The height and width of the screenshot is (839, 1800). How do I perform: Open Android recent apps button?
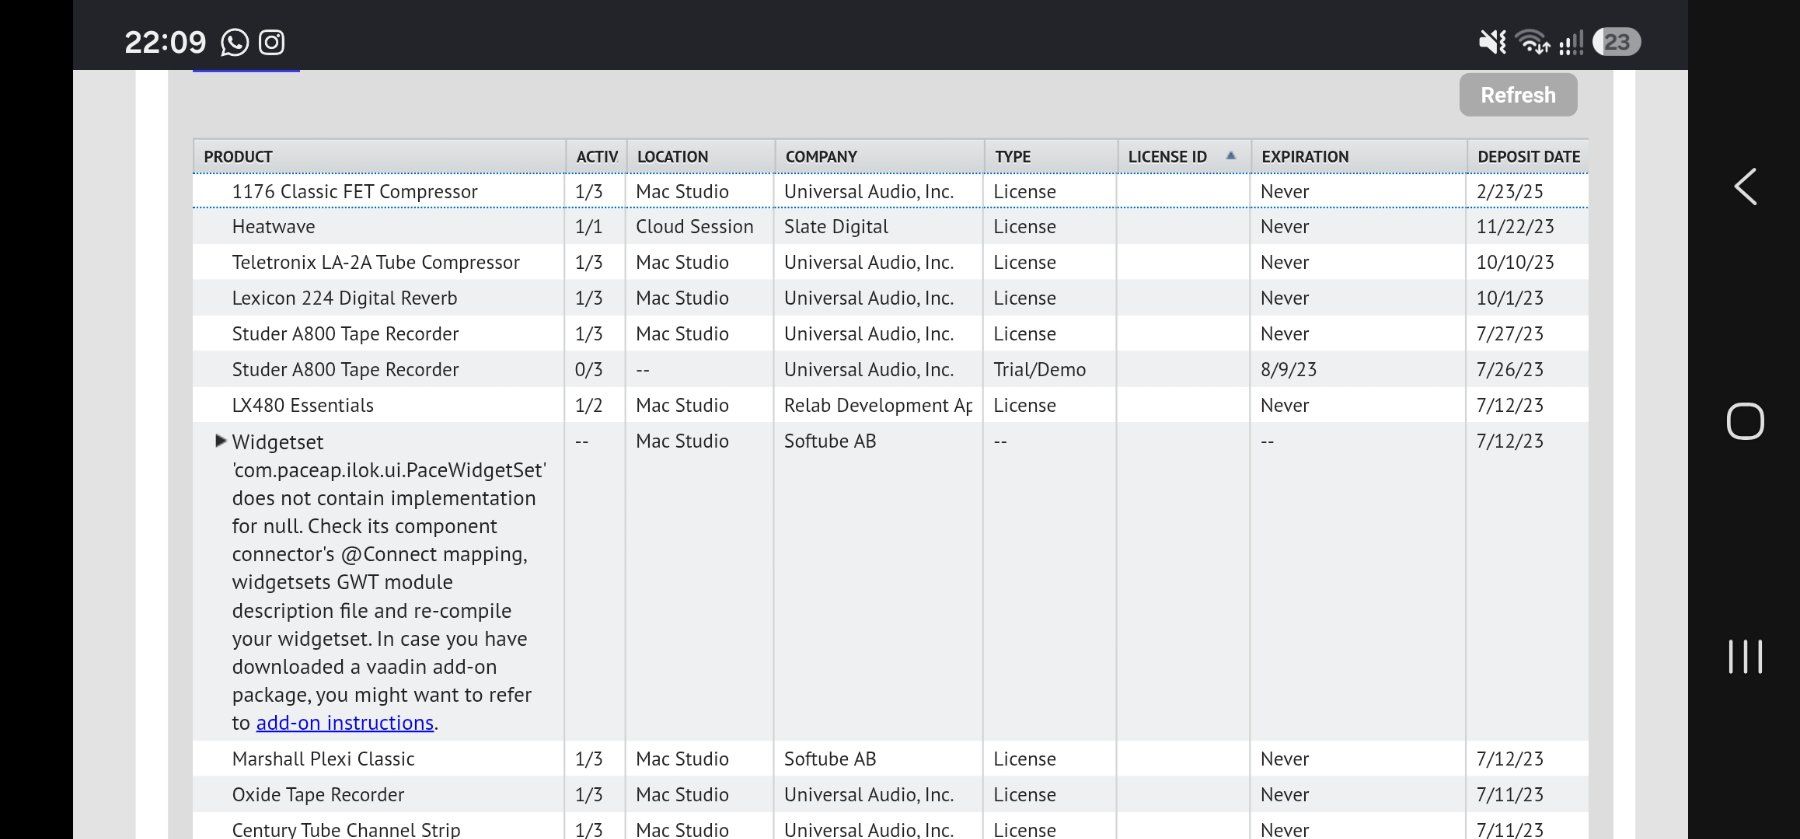tap(1745, 657)
